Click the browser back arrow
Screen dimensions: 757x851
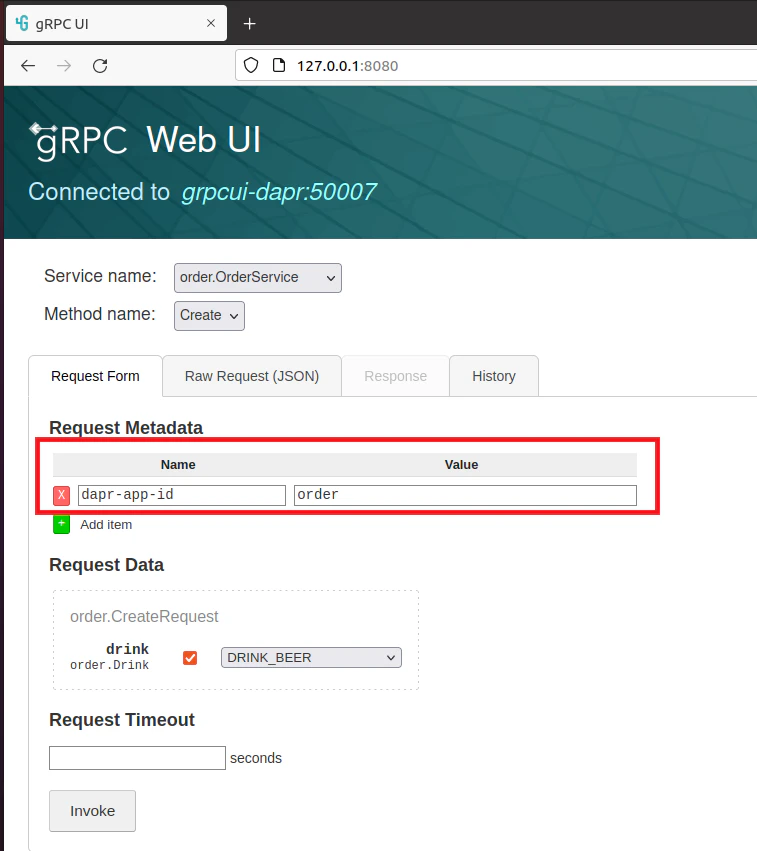[28, 66]
